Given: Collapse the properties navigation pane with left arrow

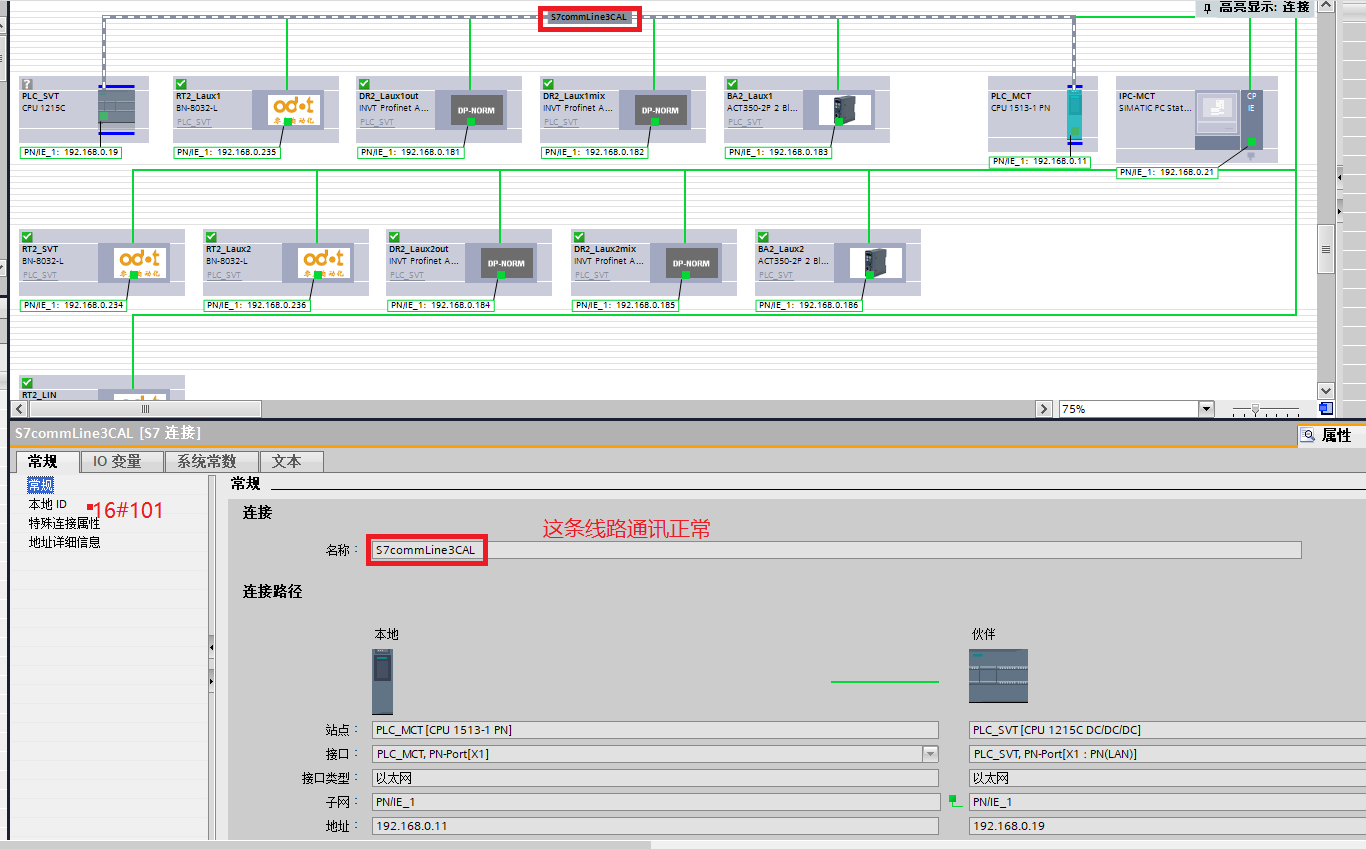Looking at the screenshot, I should pos(211,648).
